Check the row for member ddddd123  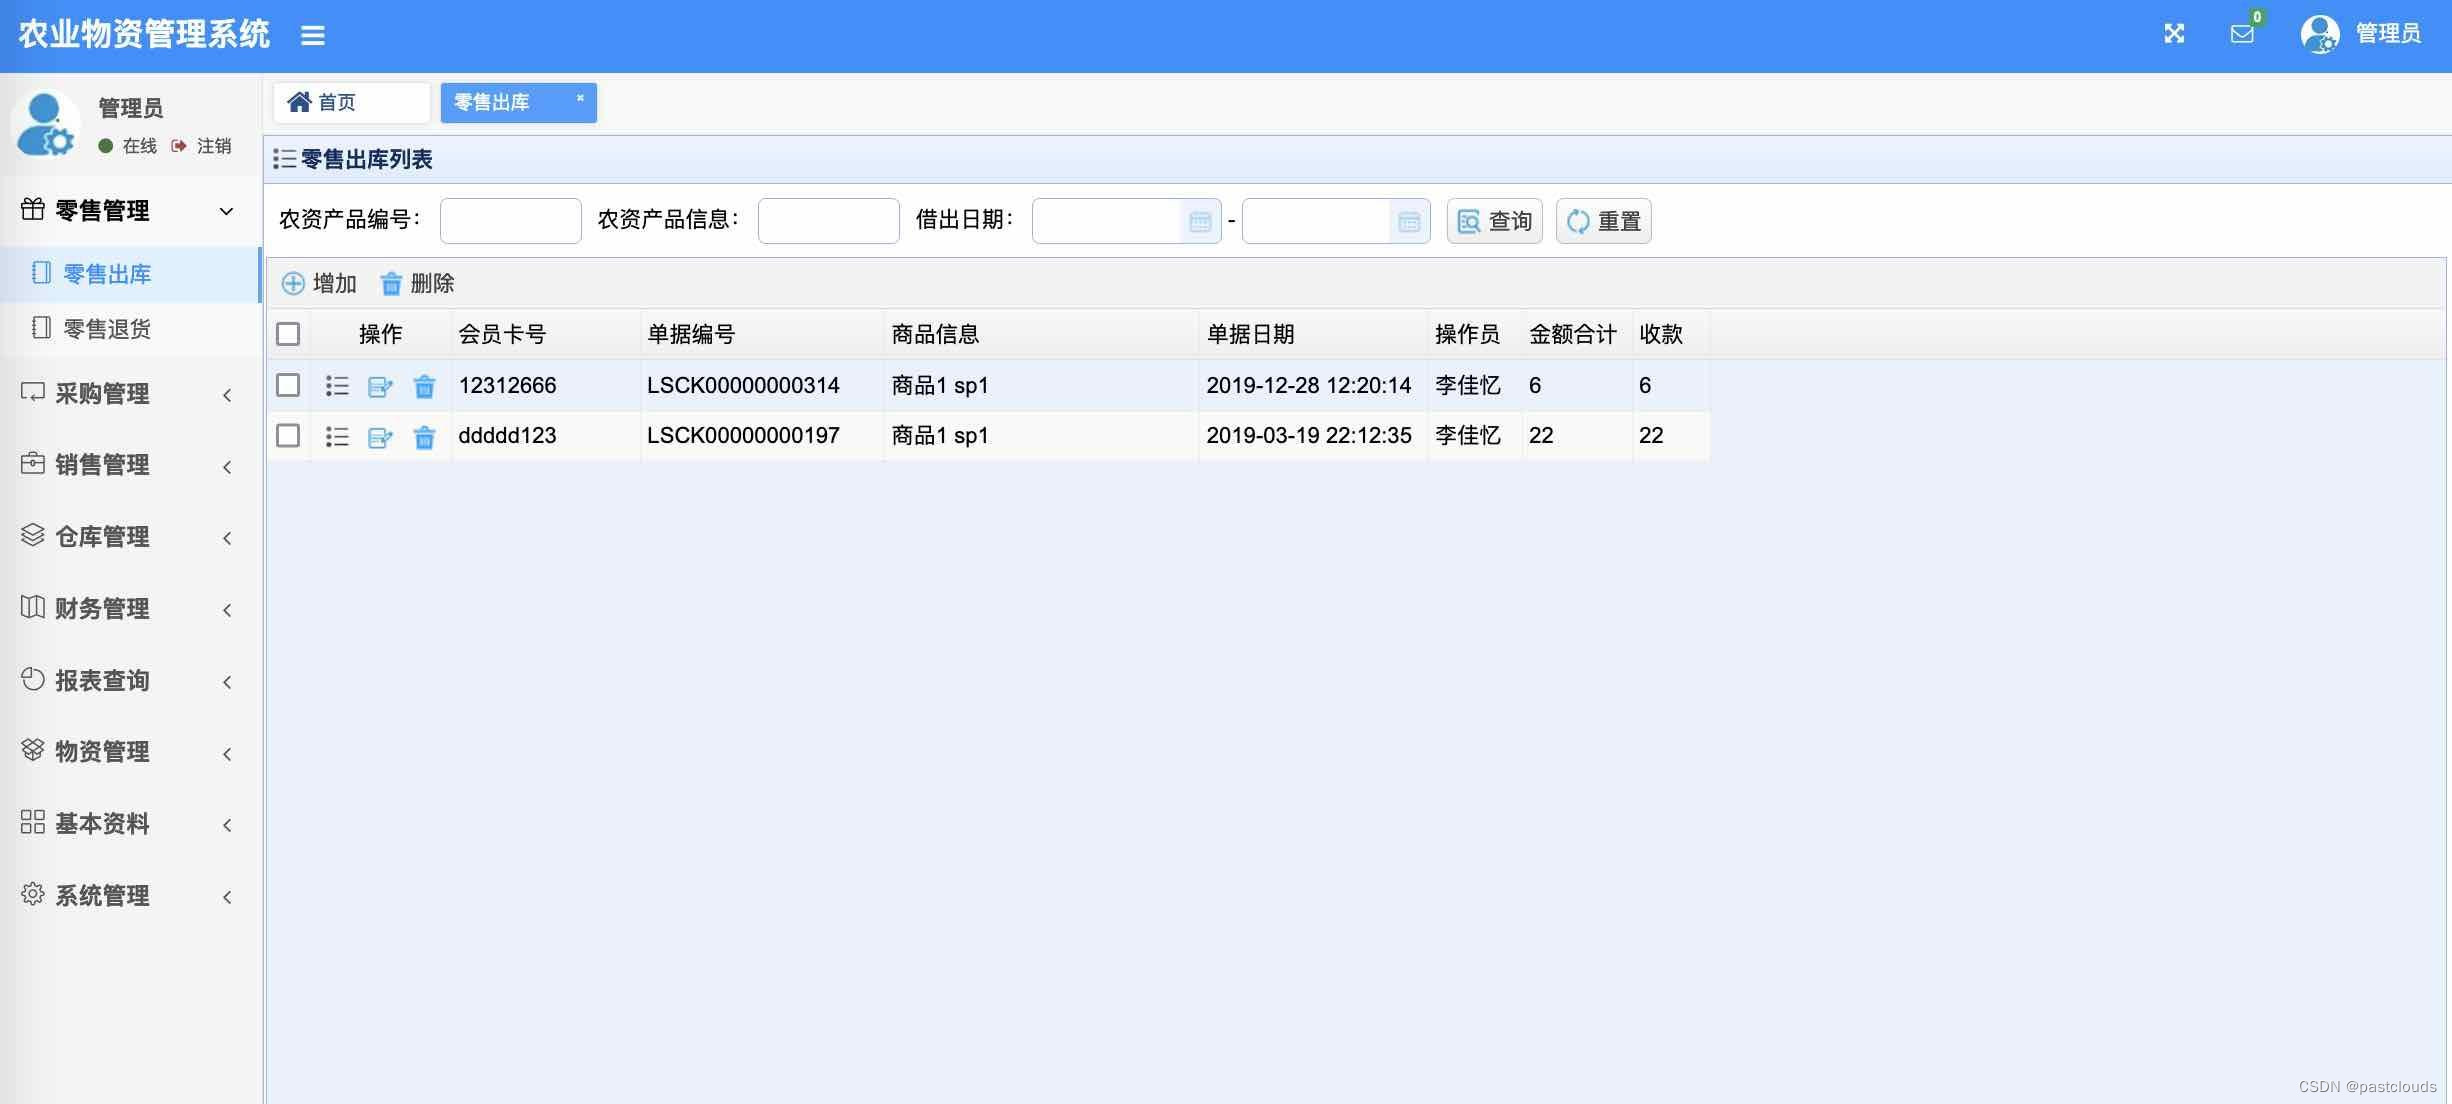[288, 435]
